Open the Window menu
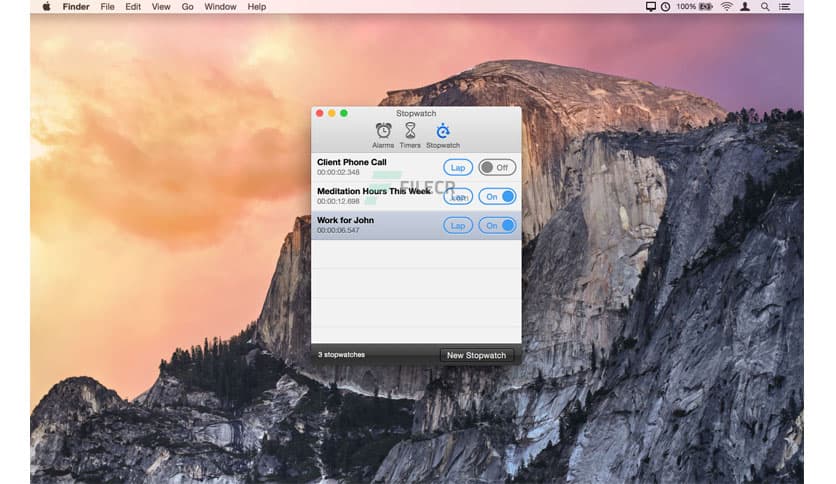Screen dimensions: 836x484 click(220, 6)
